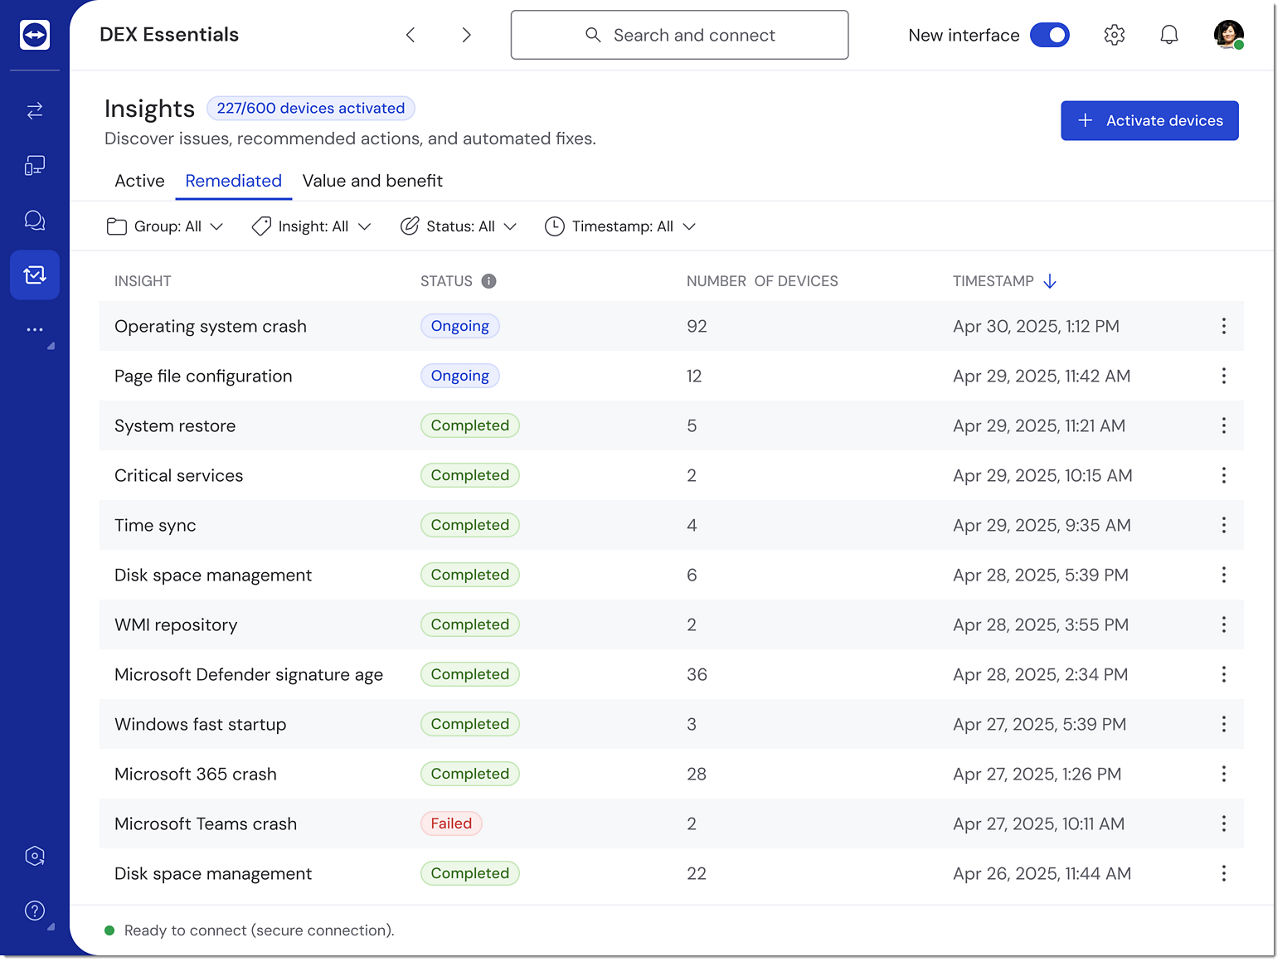Open the Timestamp: All filter dropdown
This screenshot has height=962, width=1280.
click(620, 227)
